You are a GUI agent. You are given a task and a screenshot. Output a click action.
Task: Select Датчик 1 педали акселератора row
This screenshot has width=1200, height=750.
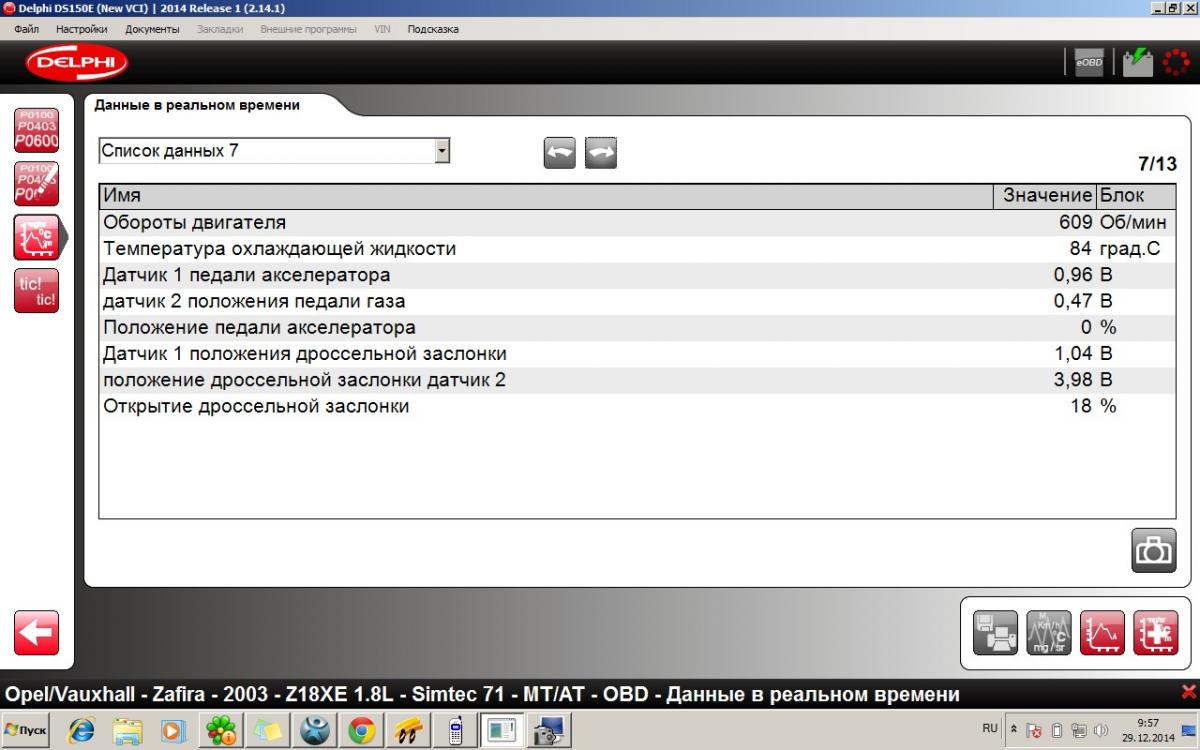[637, 275]
